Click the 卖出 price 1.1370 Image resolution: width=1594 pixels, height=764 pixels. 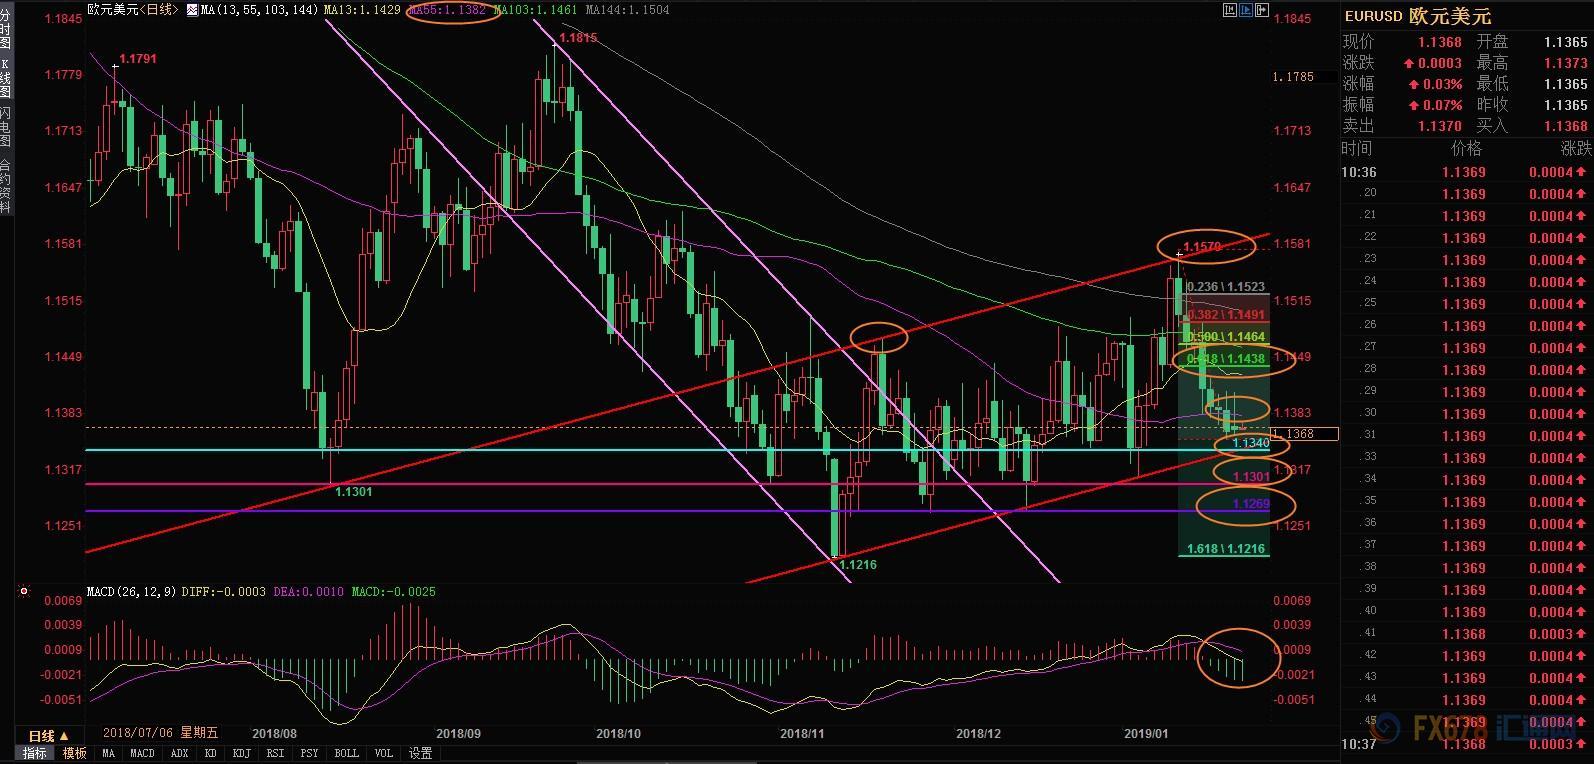pos(1439,126)
